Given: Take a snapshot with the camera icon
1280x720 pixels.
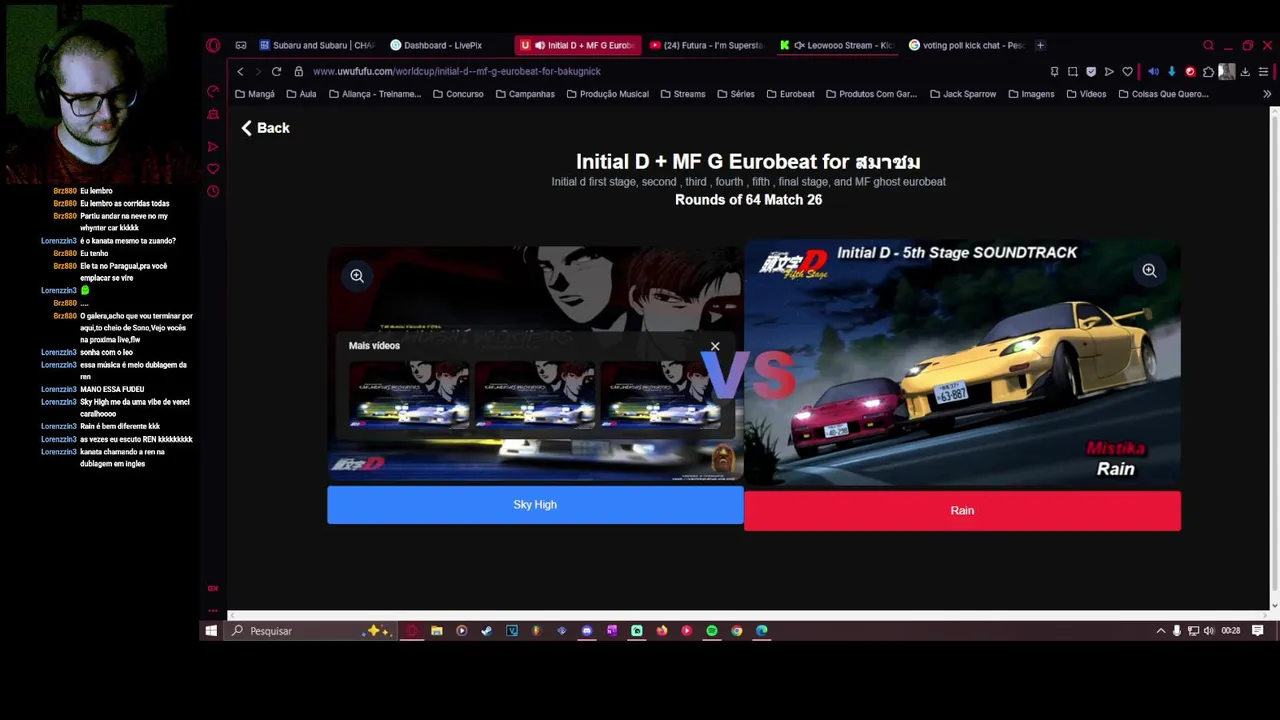Looking at the screenshot, I should tap(1072, 71).
